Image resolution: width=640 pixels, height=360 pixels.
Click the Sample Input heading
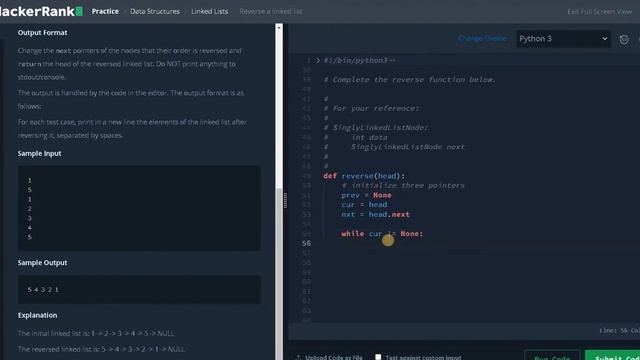point(39,153)
